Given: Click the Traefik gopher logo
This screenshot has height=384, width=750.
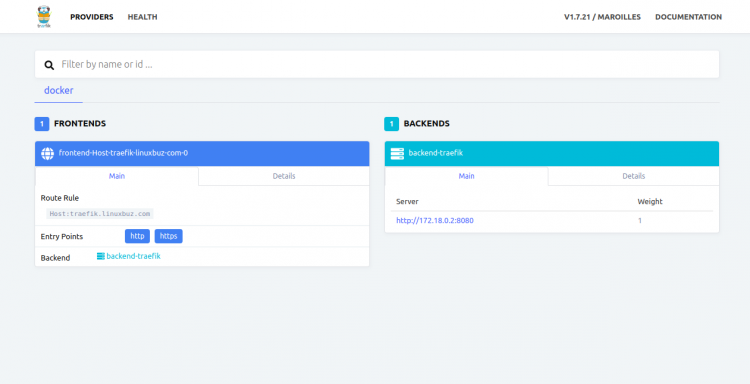Looking at the screenshot, I should coord(44,17).
